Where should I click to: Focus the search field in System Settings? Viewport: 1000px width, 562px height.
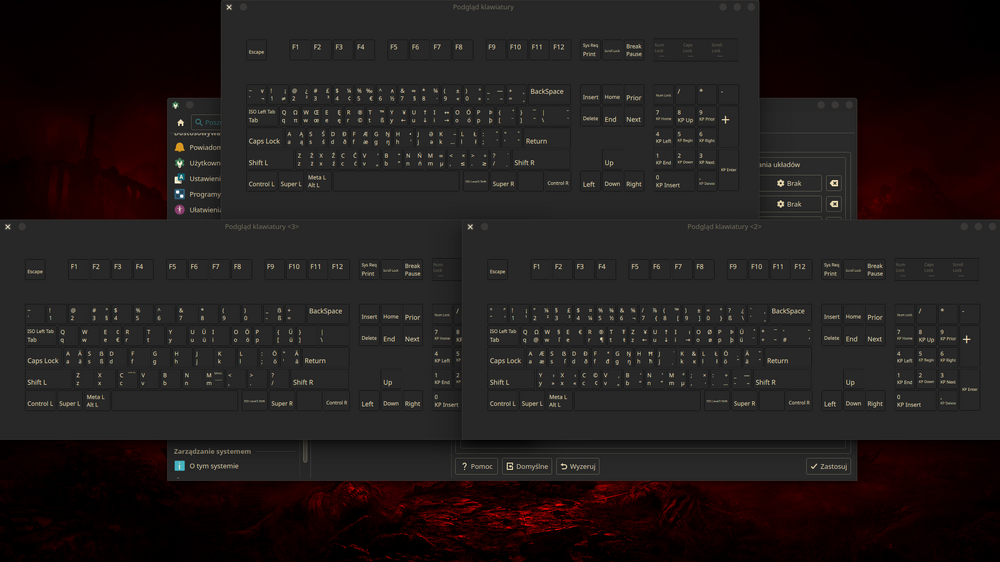pos(212,123)
